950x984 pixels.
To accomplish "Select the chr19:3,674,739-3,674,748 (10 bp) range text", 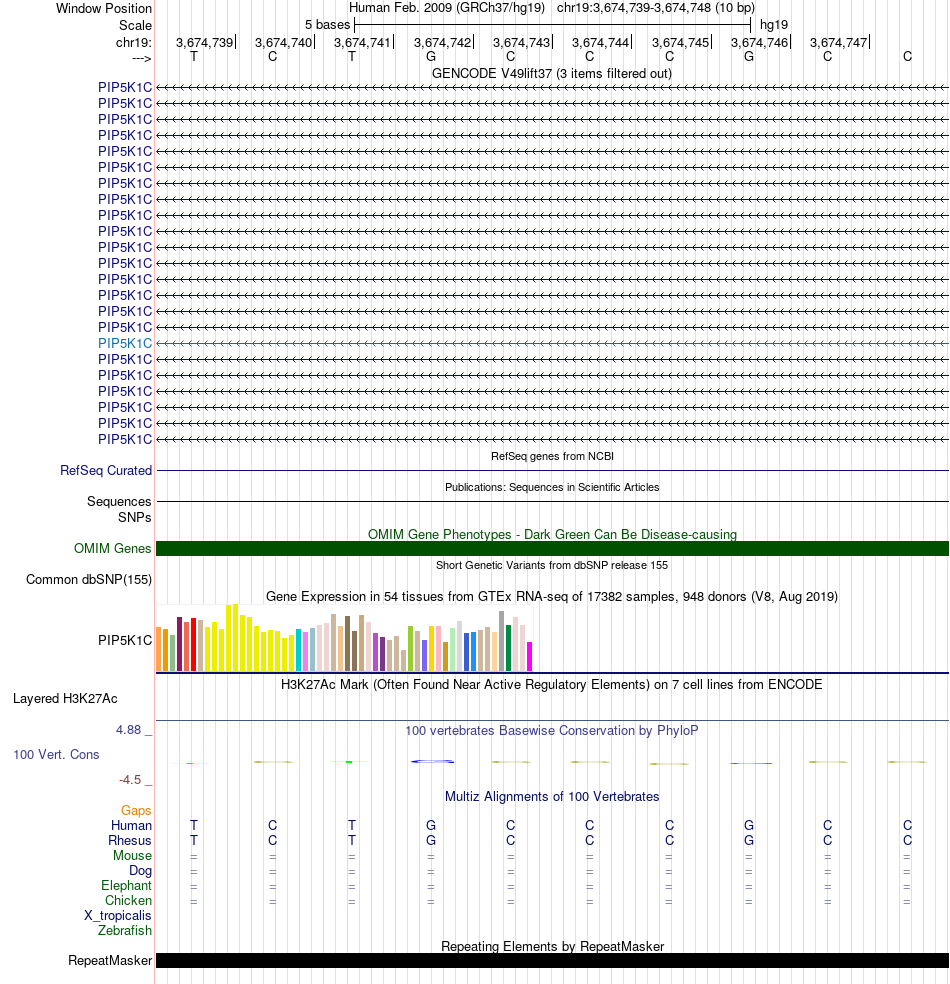I will (656, 8).
